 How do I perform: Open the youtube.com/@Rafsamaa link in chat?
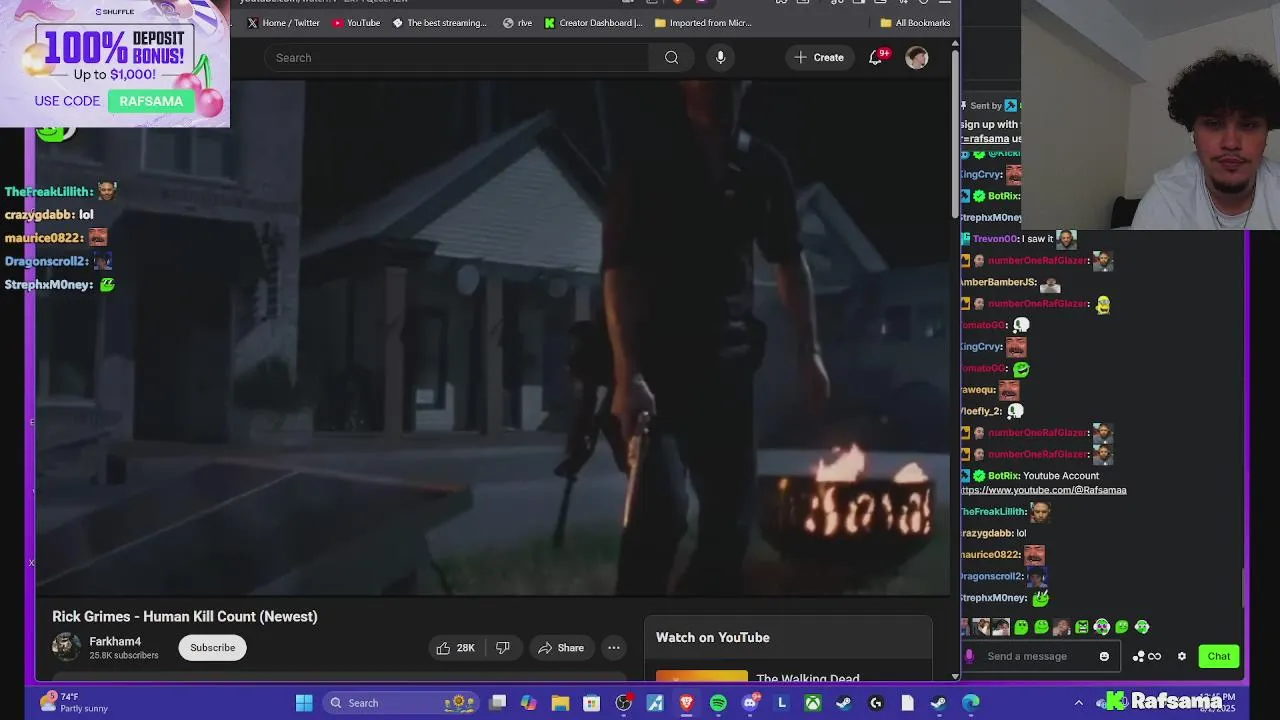(1044, 490)
